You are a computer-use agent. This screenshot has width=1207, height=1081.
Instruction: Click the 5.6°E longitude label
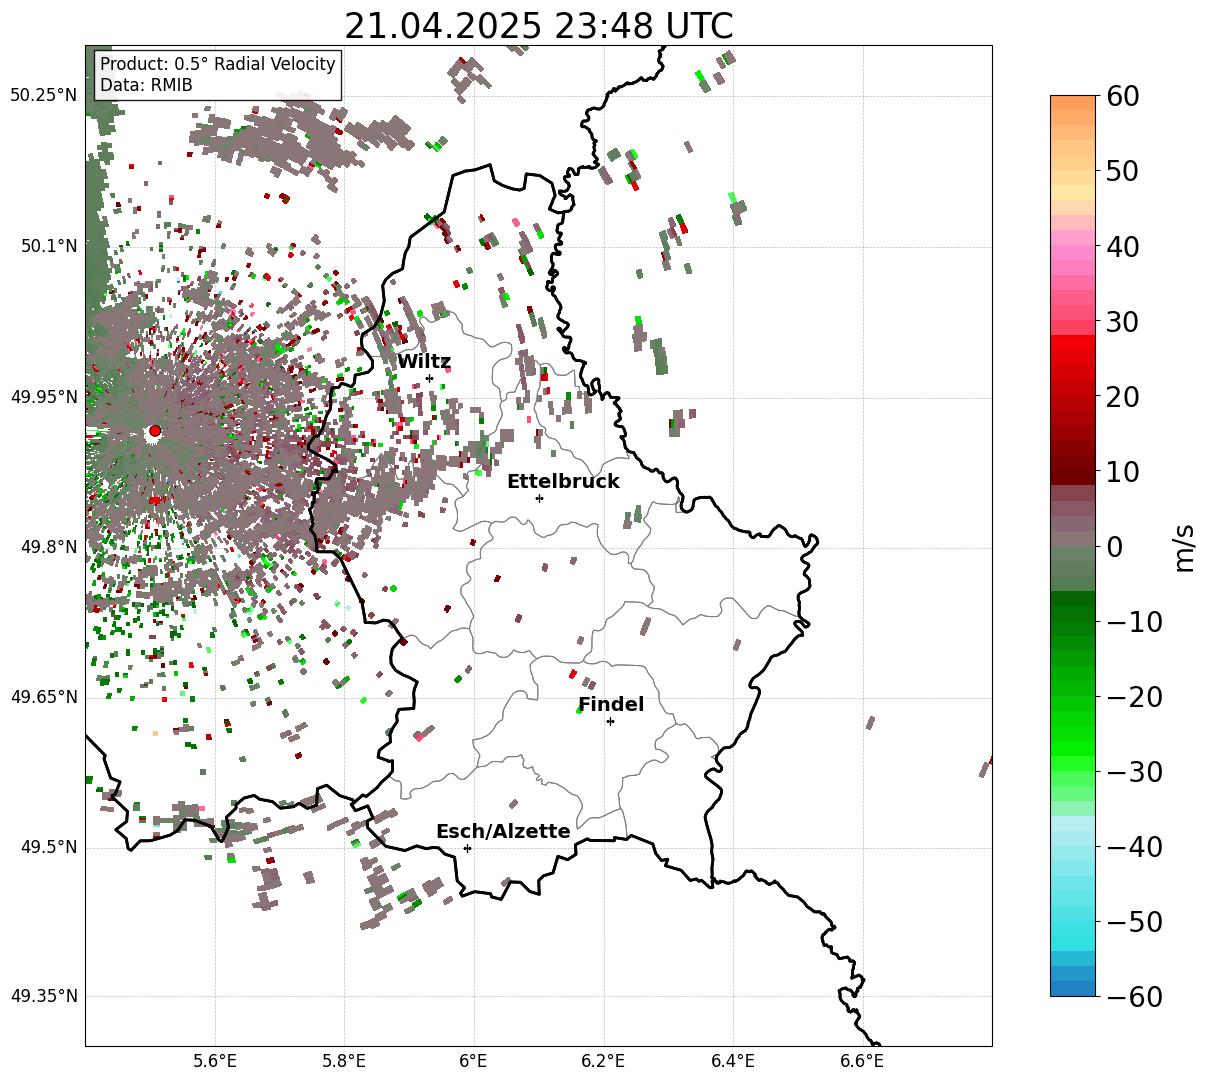pyautogui.click(x=215, y=1062)
